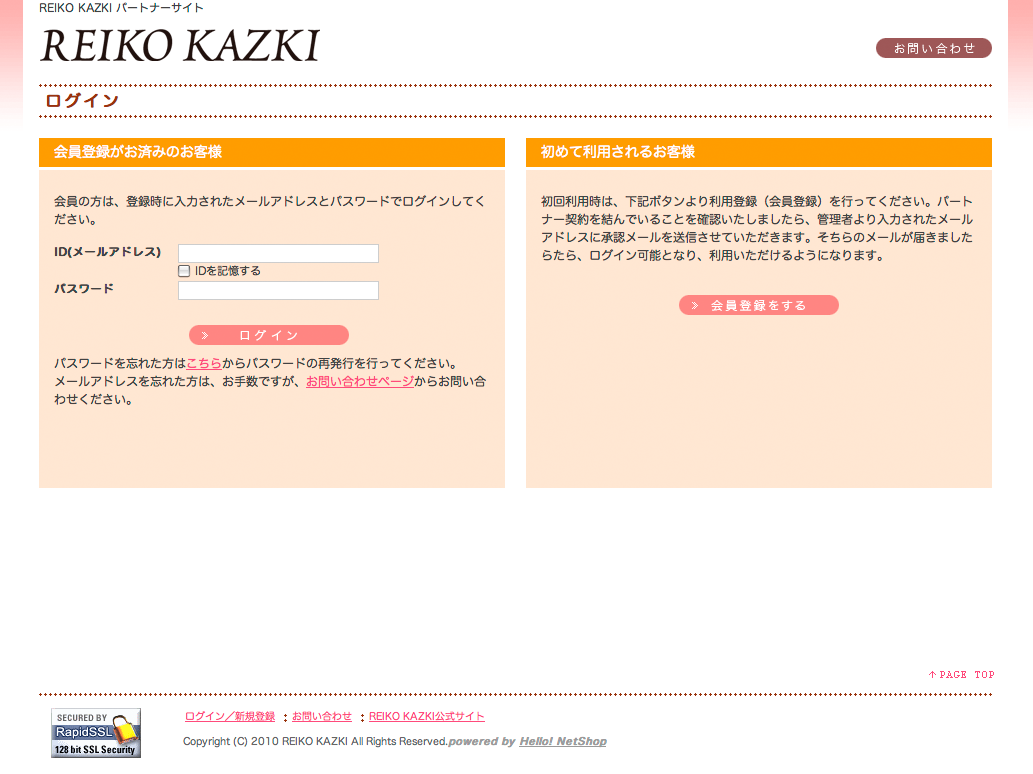Enable the IDを記憶する checkbox
This screenshot has height=774, width=1033.
coord(184,271)
